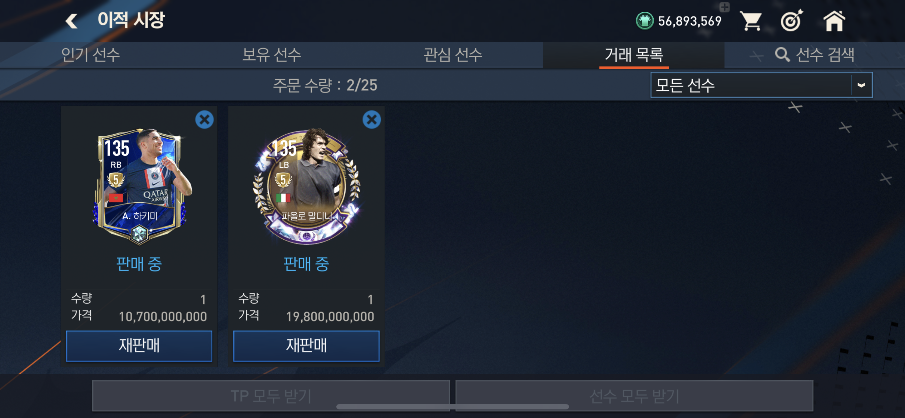Viewport: 905px width, 418px height.
Task: Tap the plus icon to add coins
Action: [x=726, y=8]
